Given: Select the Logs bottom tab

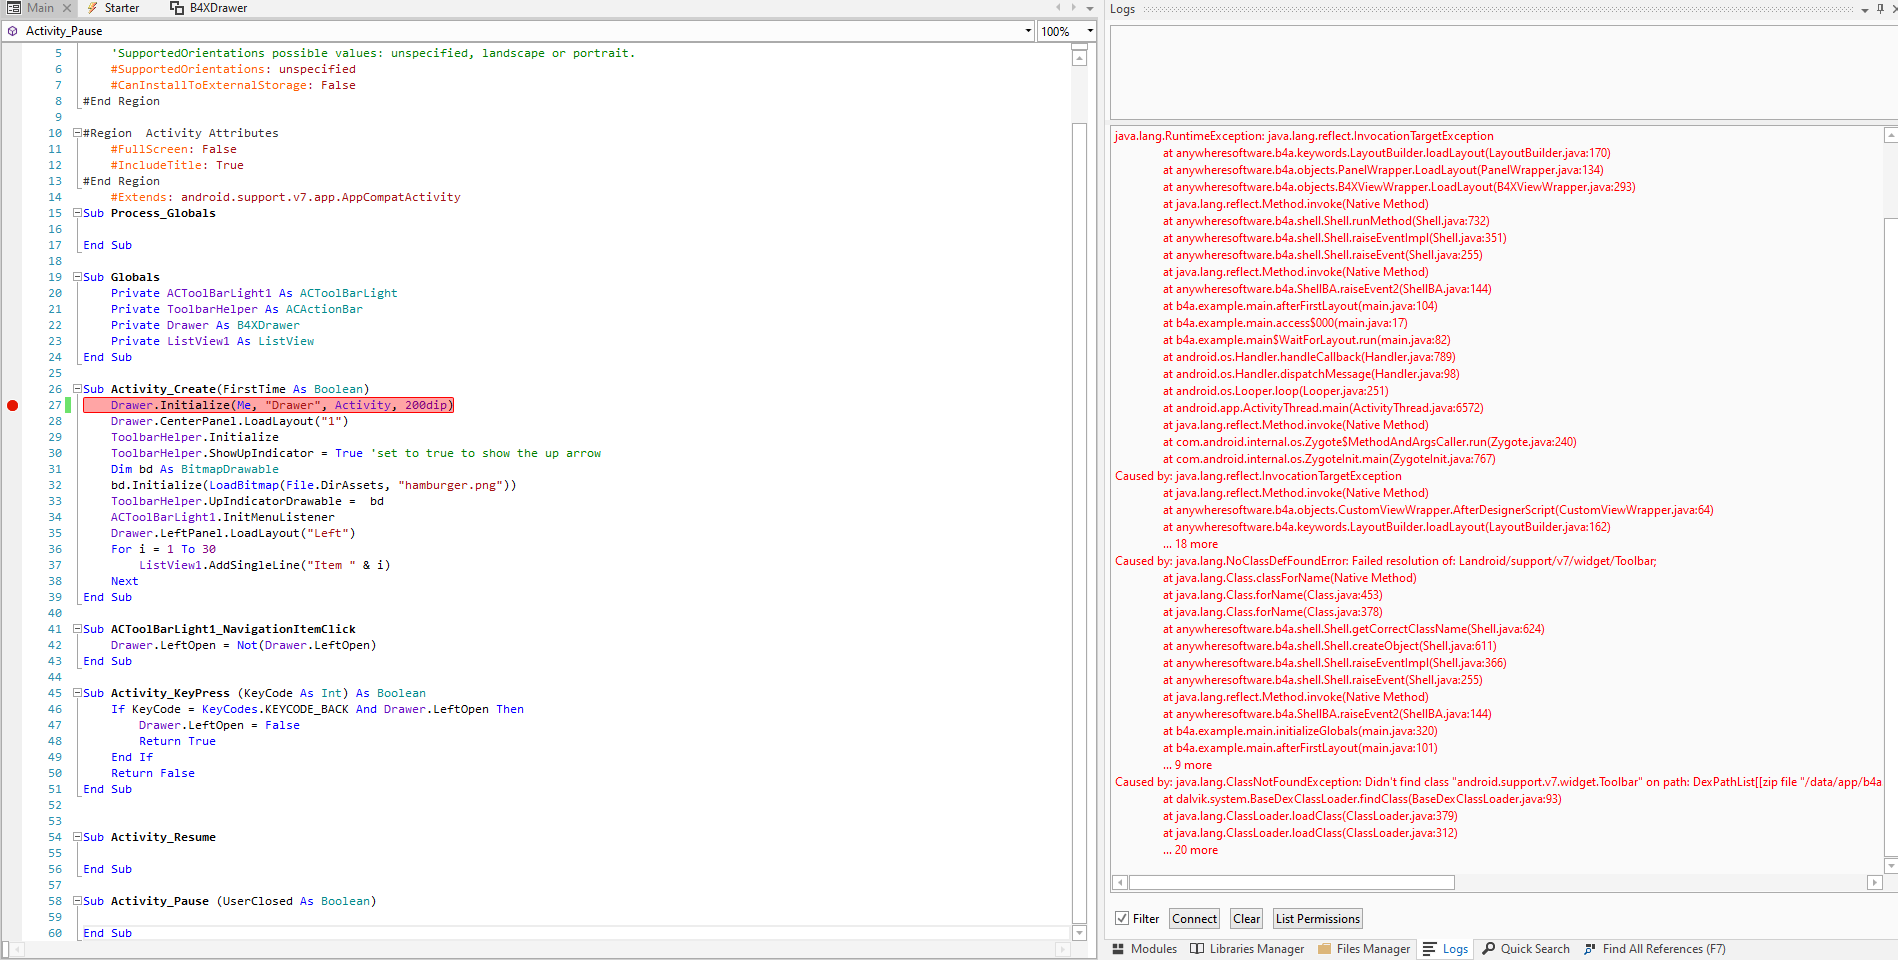Looking at the screenshot, I should click(x=1446, y=949).
